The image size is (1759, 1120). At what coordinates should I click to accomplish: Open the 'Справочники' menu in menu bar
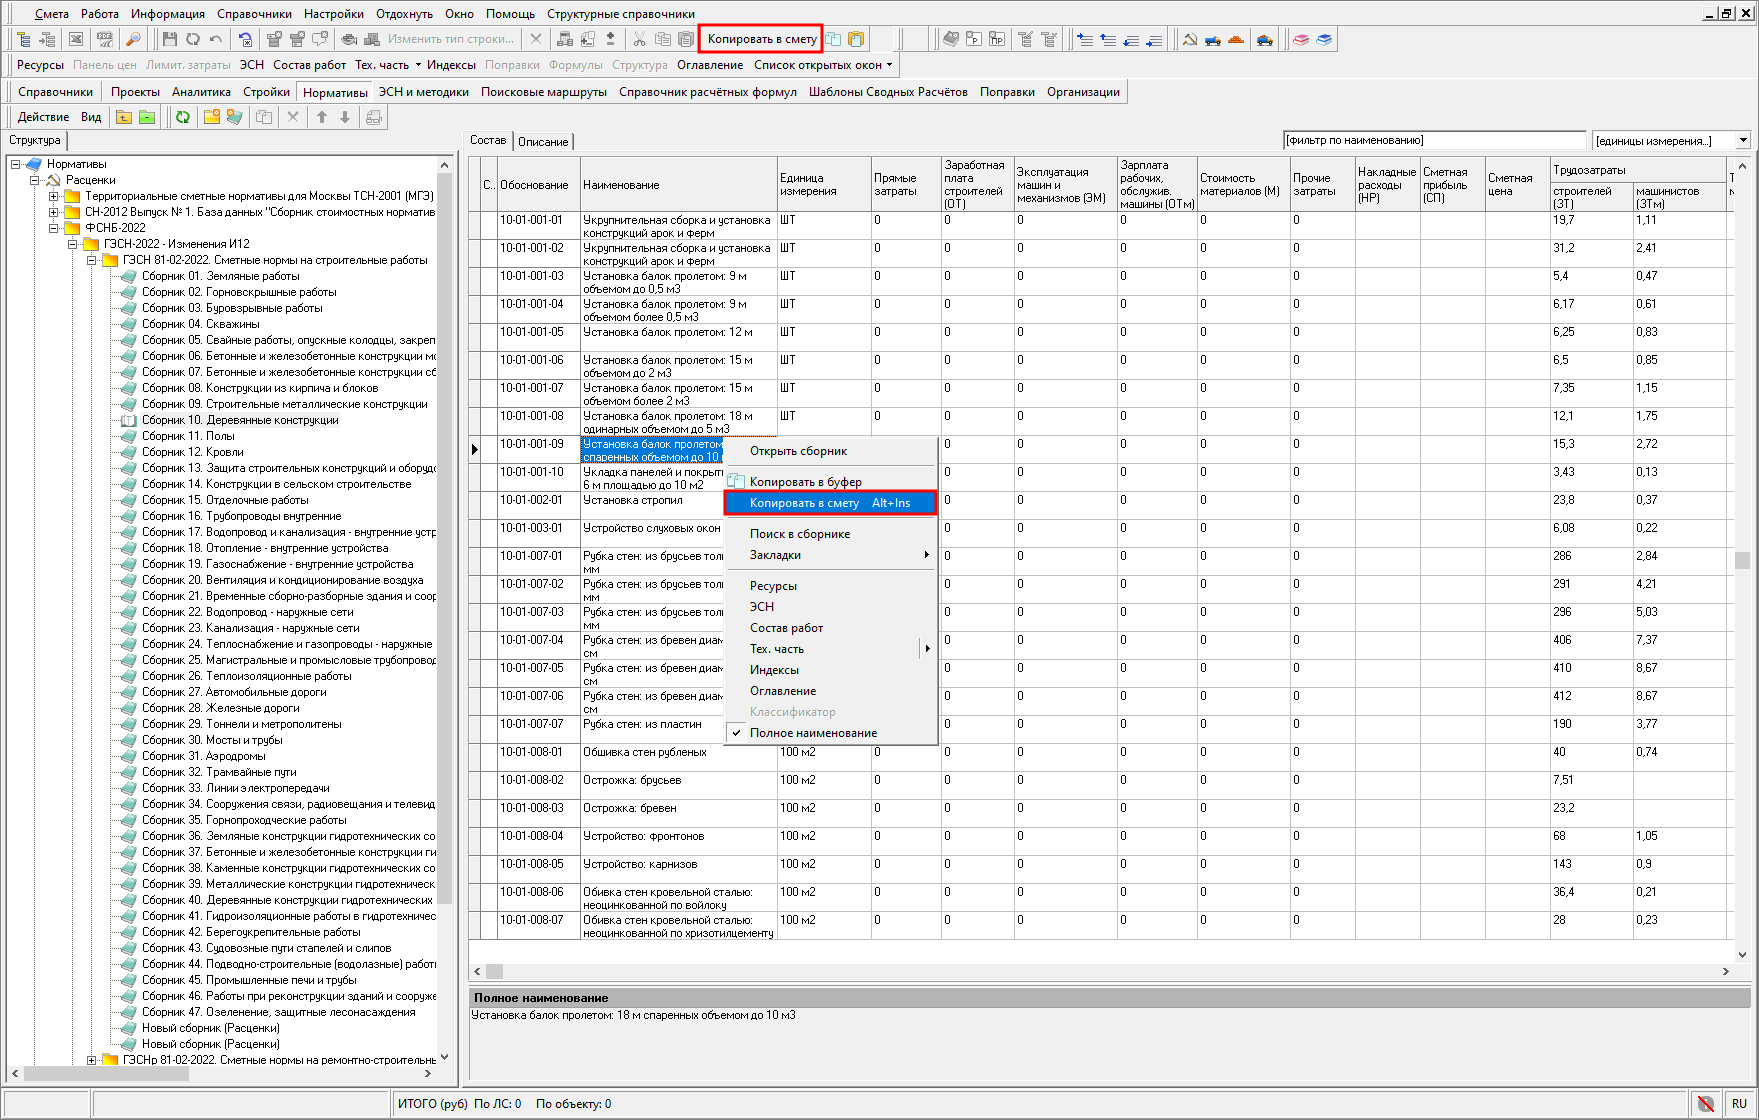(254, 14)
